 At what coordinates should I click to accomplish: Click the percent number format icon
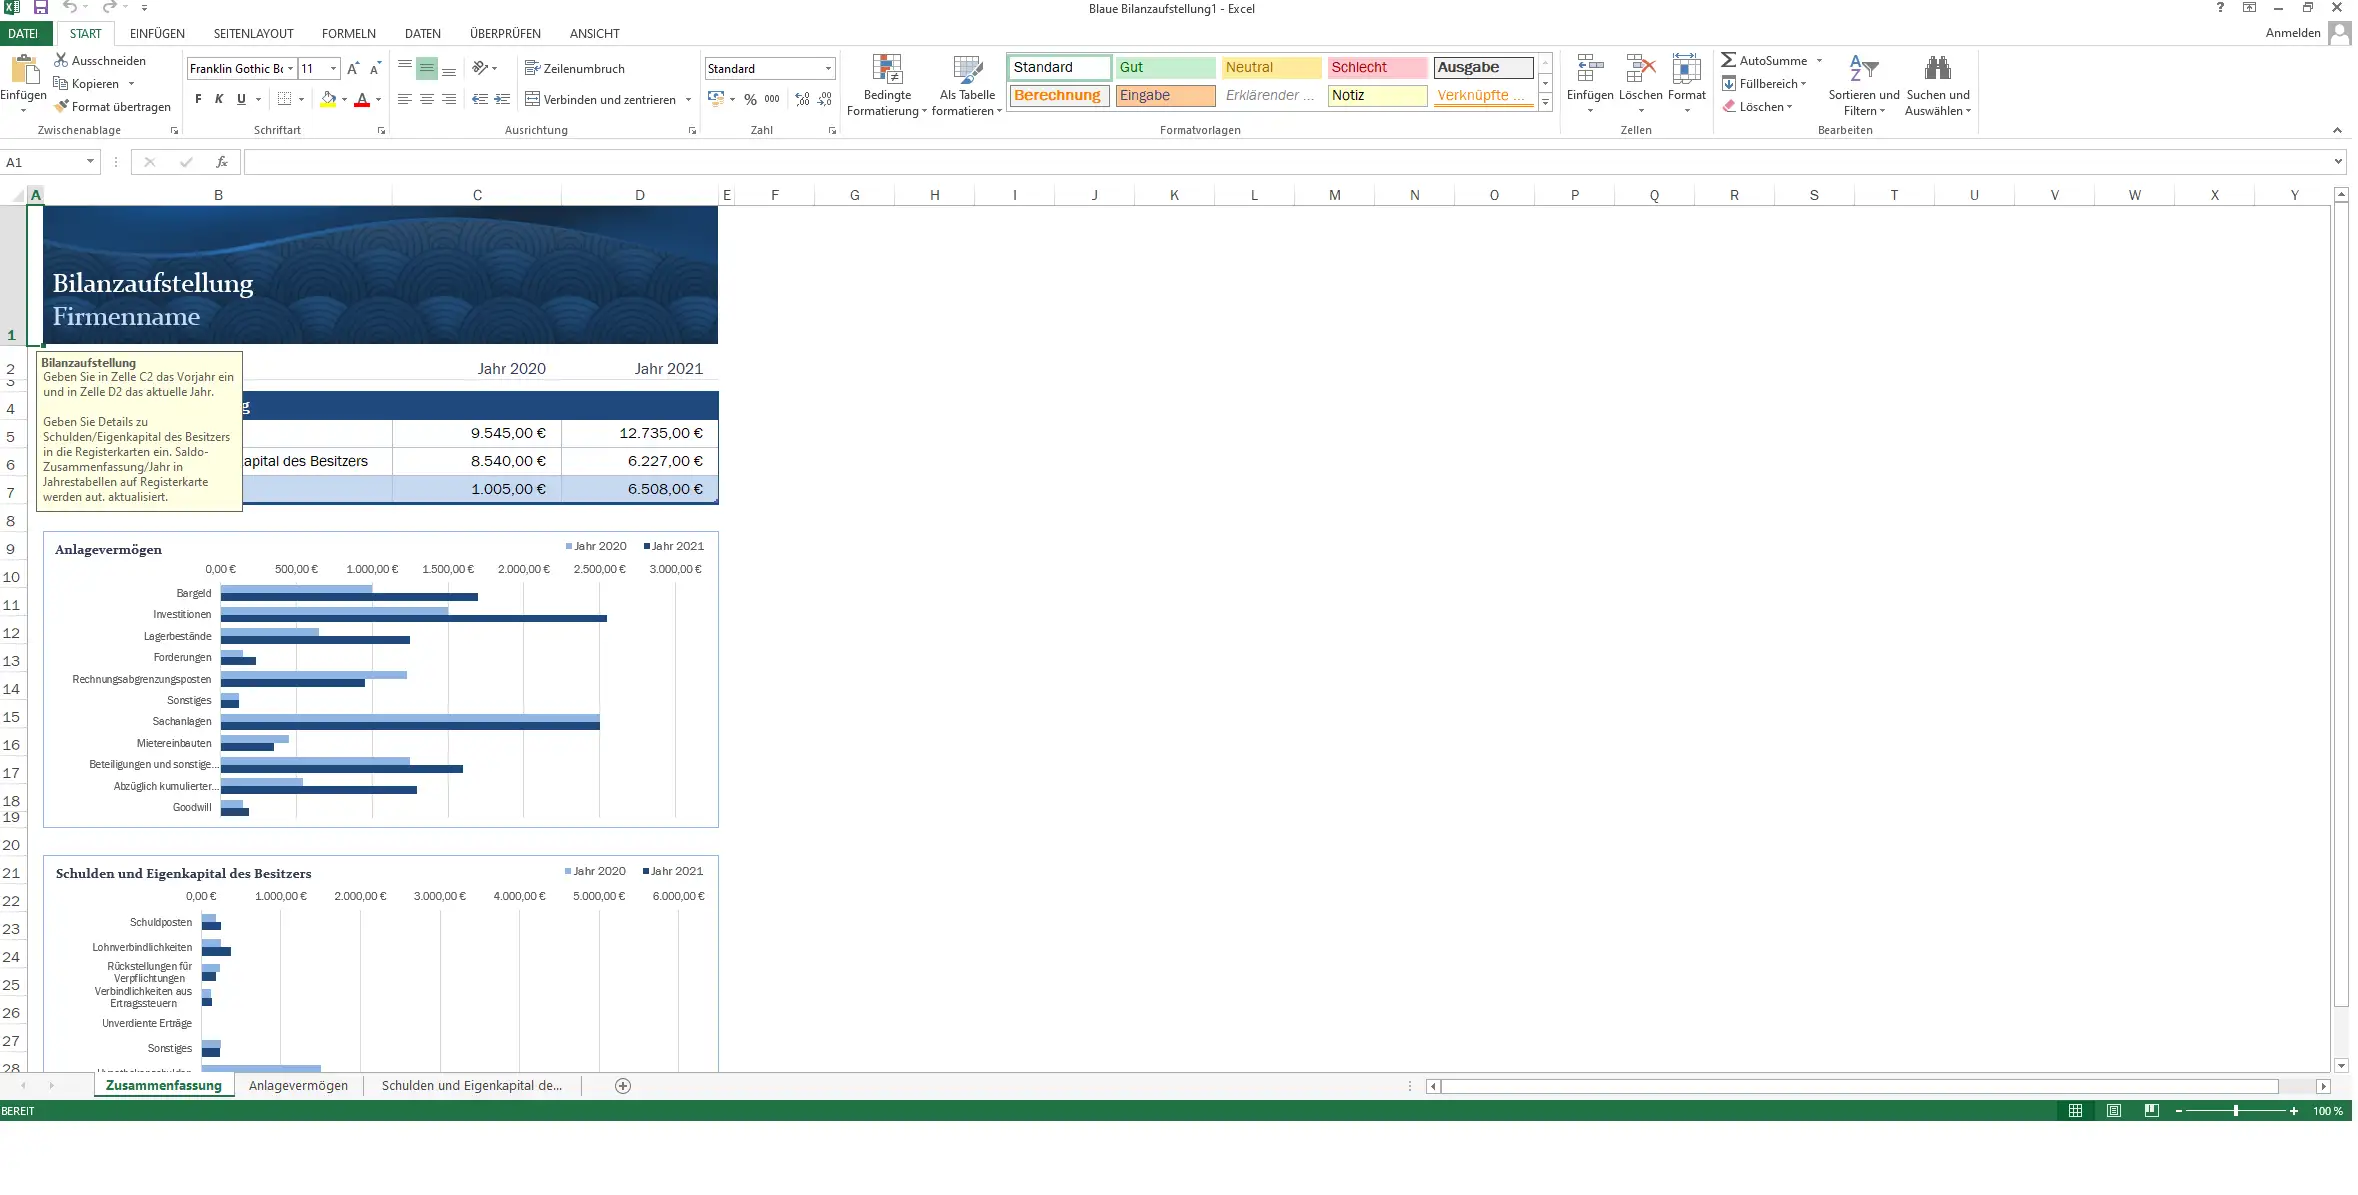click(750, 99)
